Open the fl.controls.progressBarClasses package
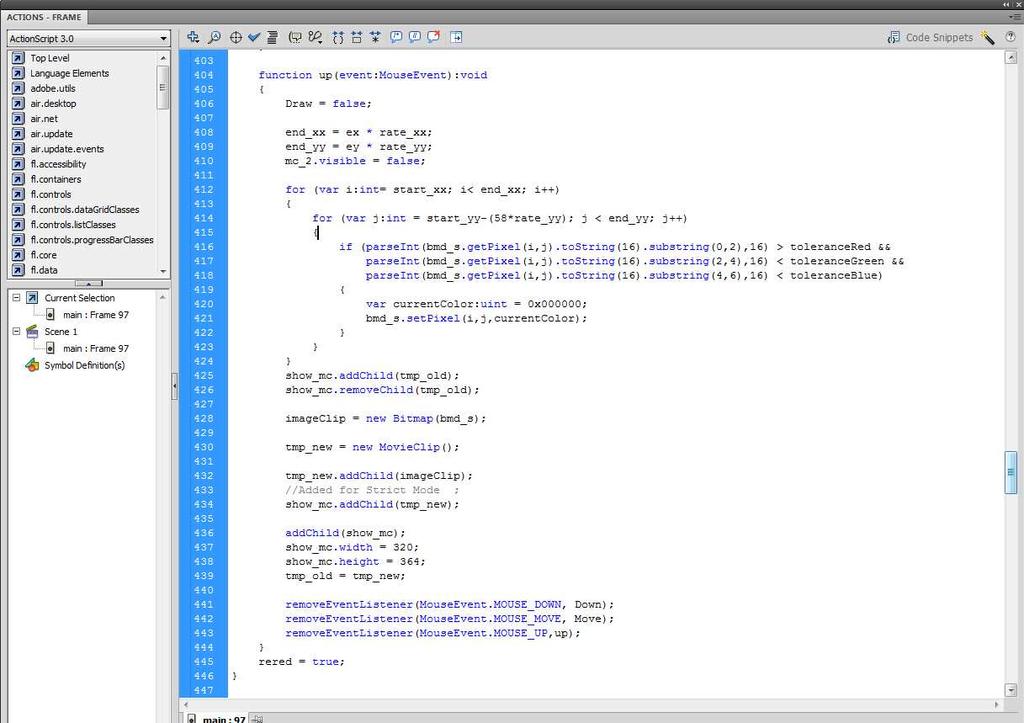This screenshot has height=723, width=1024. (x=91, y=240)
